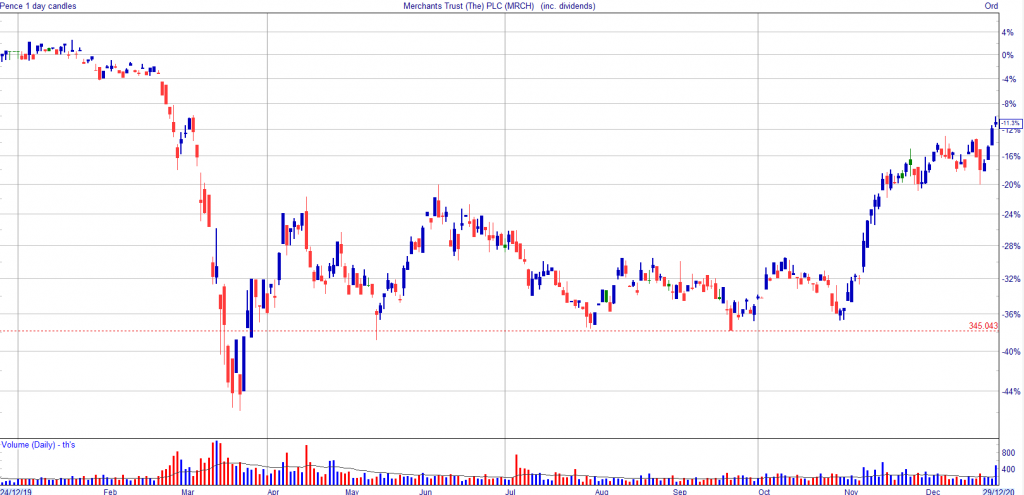Click the Oct month marker on time axis
Viewport: 1024px width, 495px height.
764,491
